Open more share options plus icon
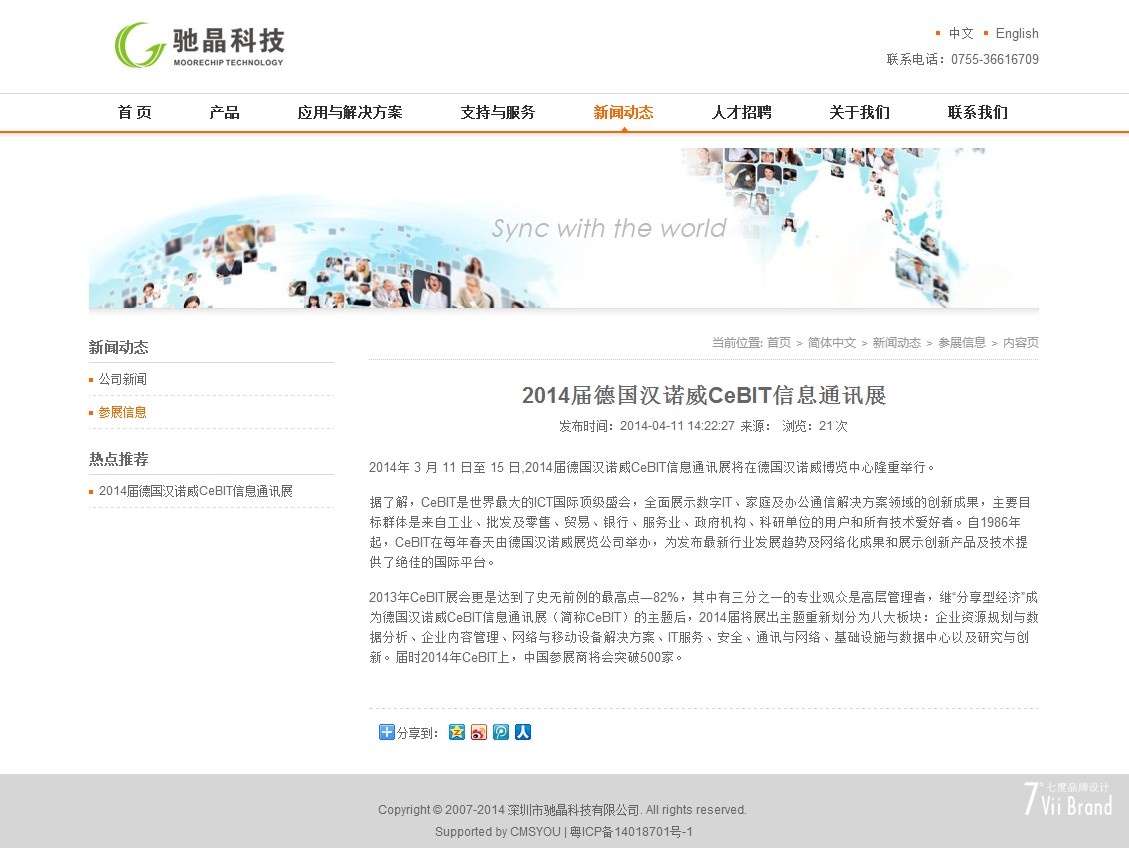 387,732
